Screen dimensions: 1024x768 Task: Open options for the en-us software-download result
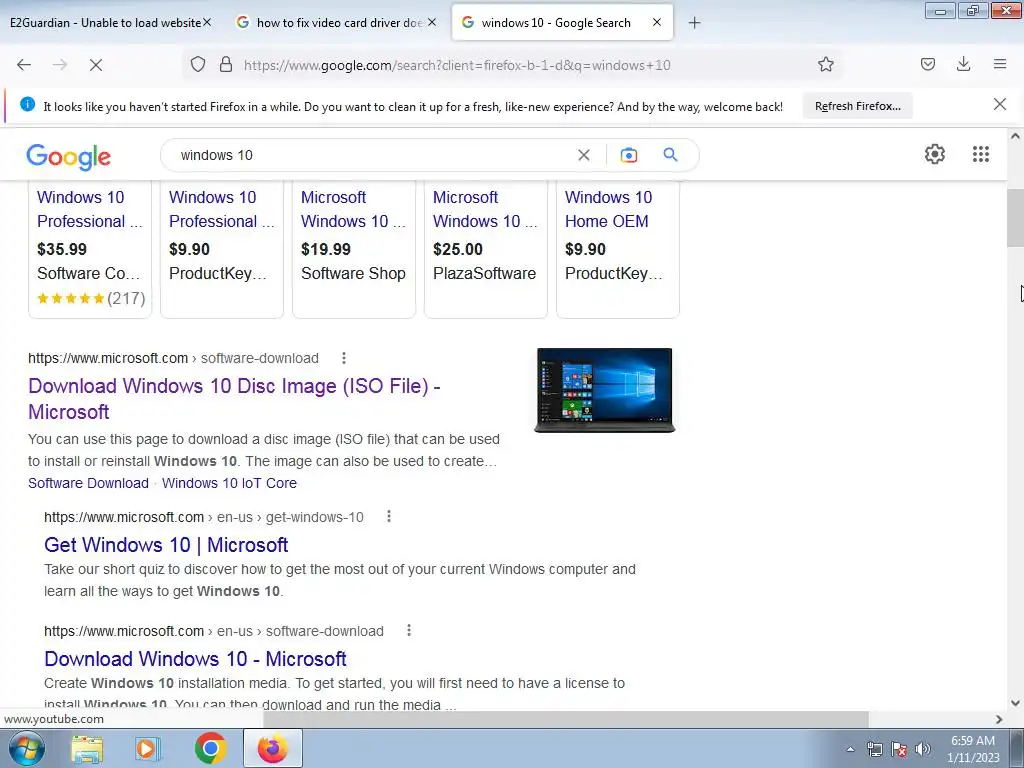409,631
